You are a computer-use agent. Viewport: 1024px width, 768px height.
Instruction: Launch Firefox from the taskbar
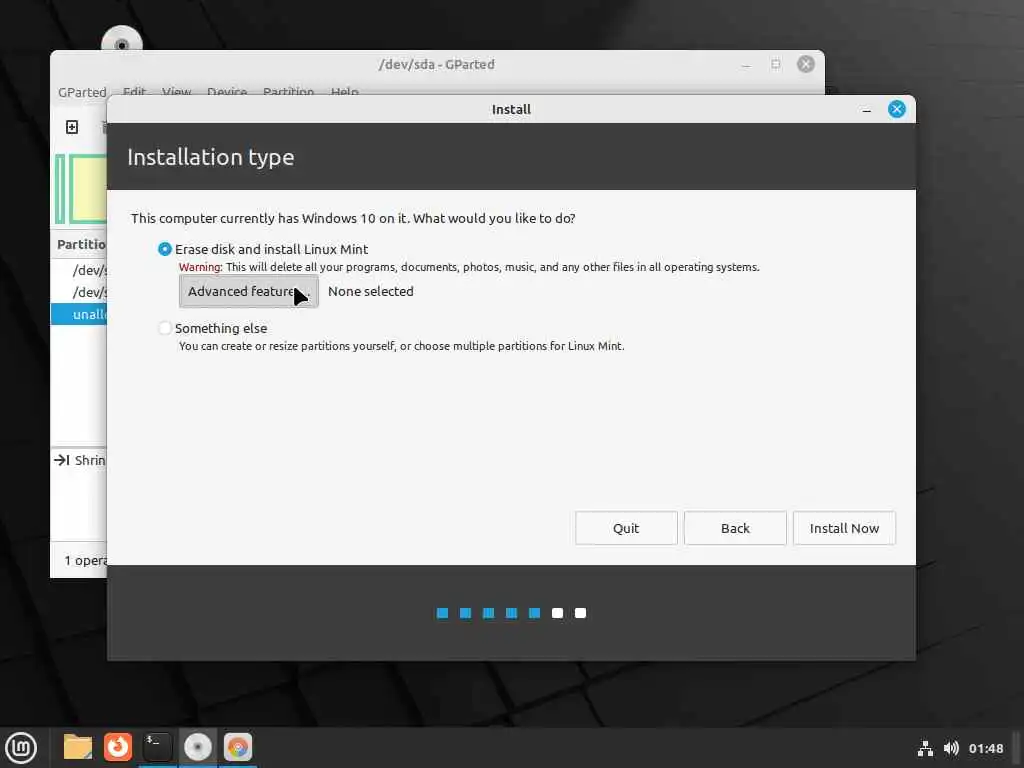pyautogui.click(x=118, y=747)
